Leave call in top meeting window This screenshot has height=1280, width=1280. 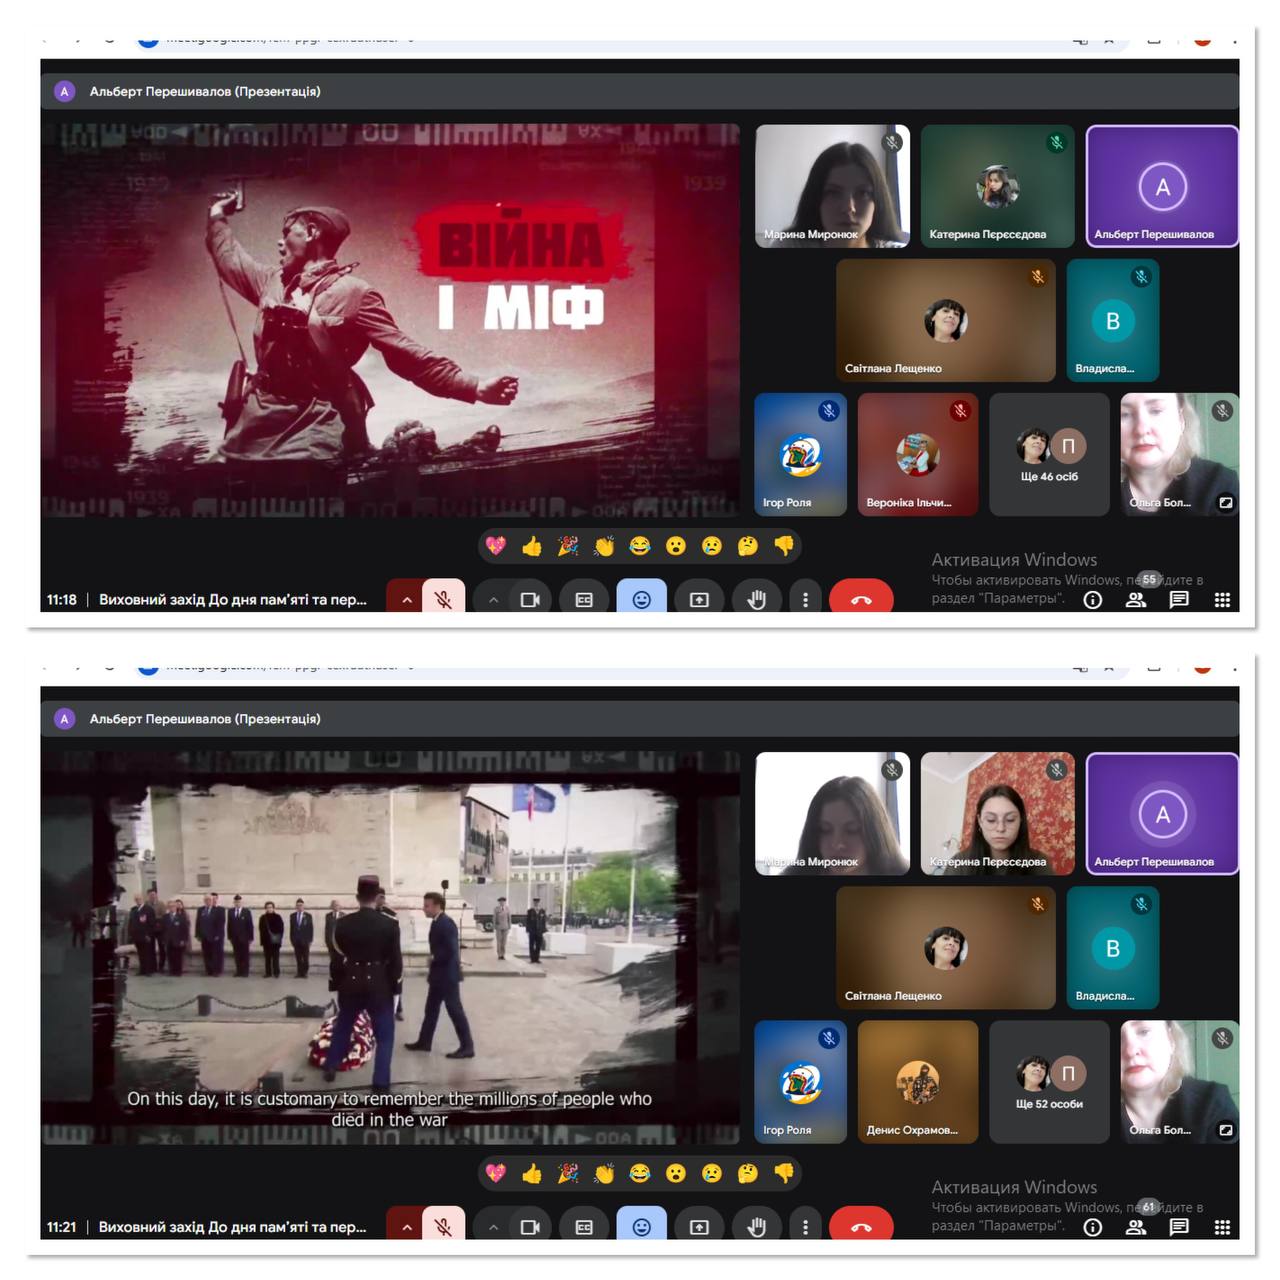coord(861,598)
